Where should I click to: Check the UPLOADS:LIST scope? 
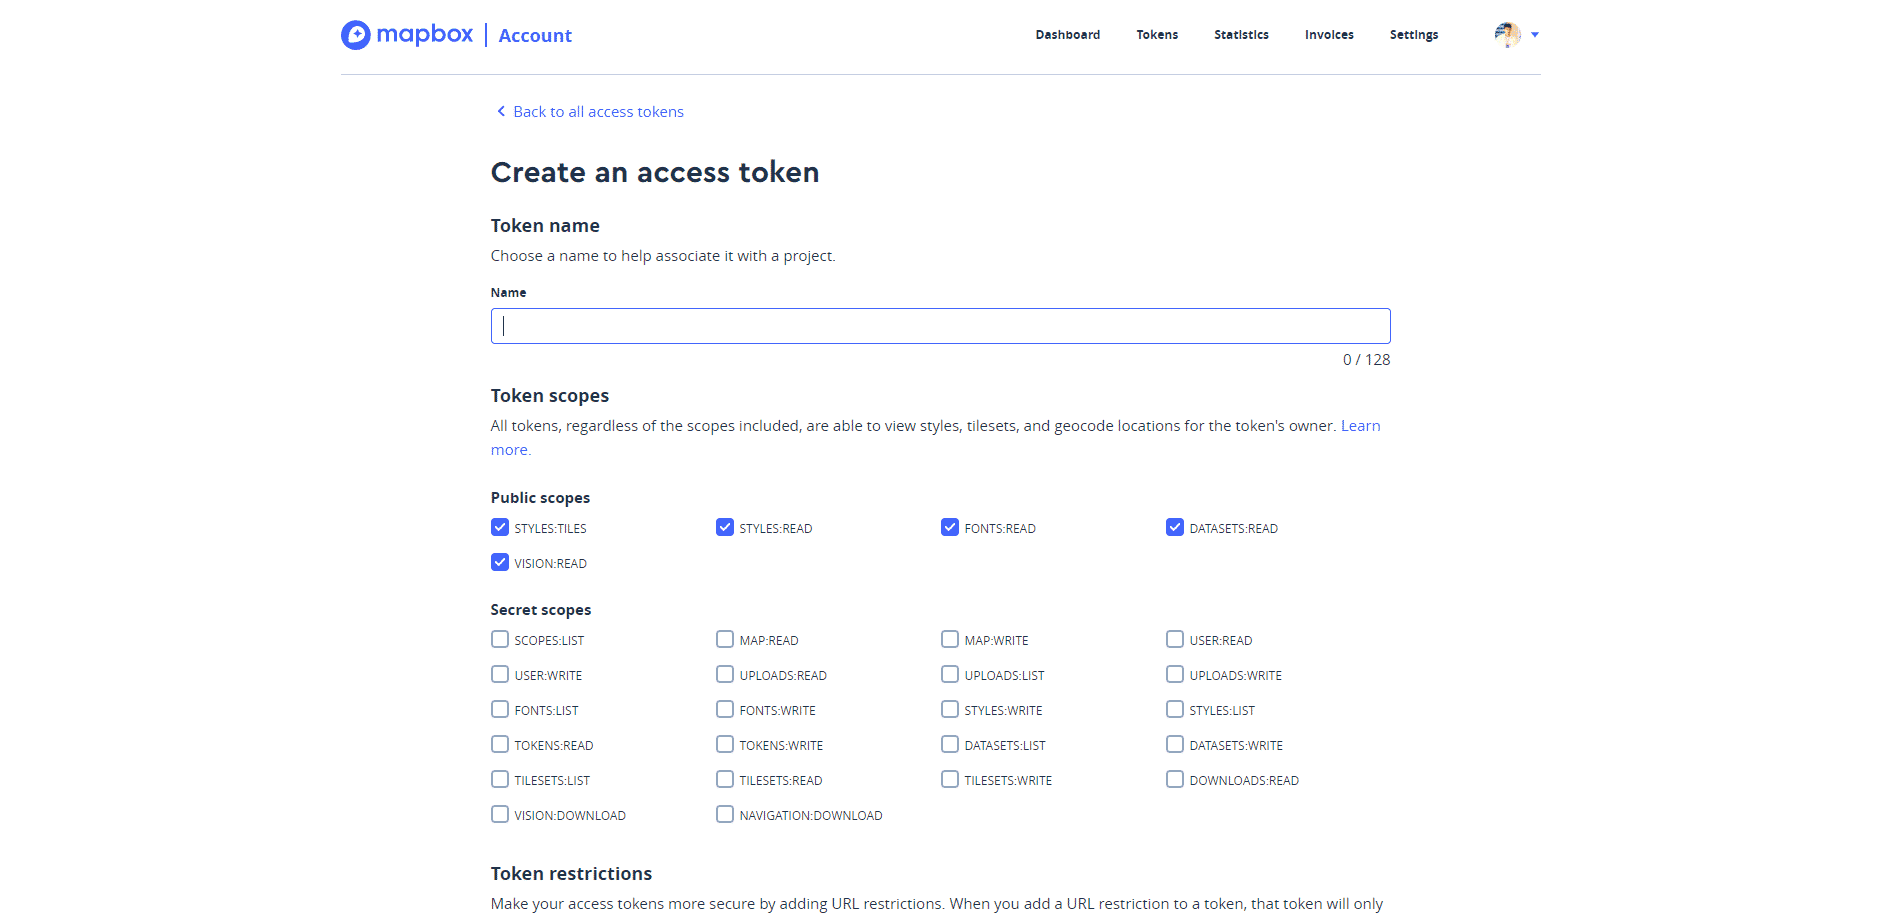[950, 674]
